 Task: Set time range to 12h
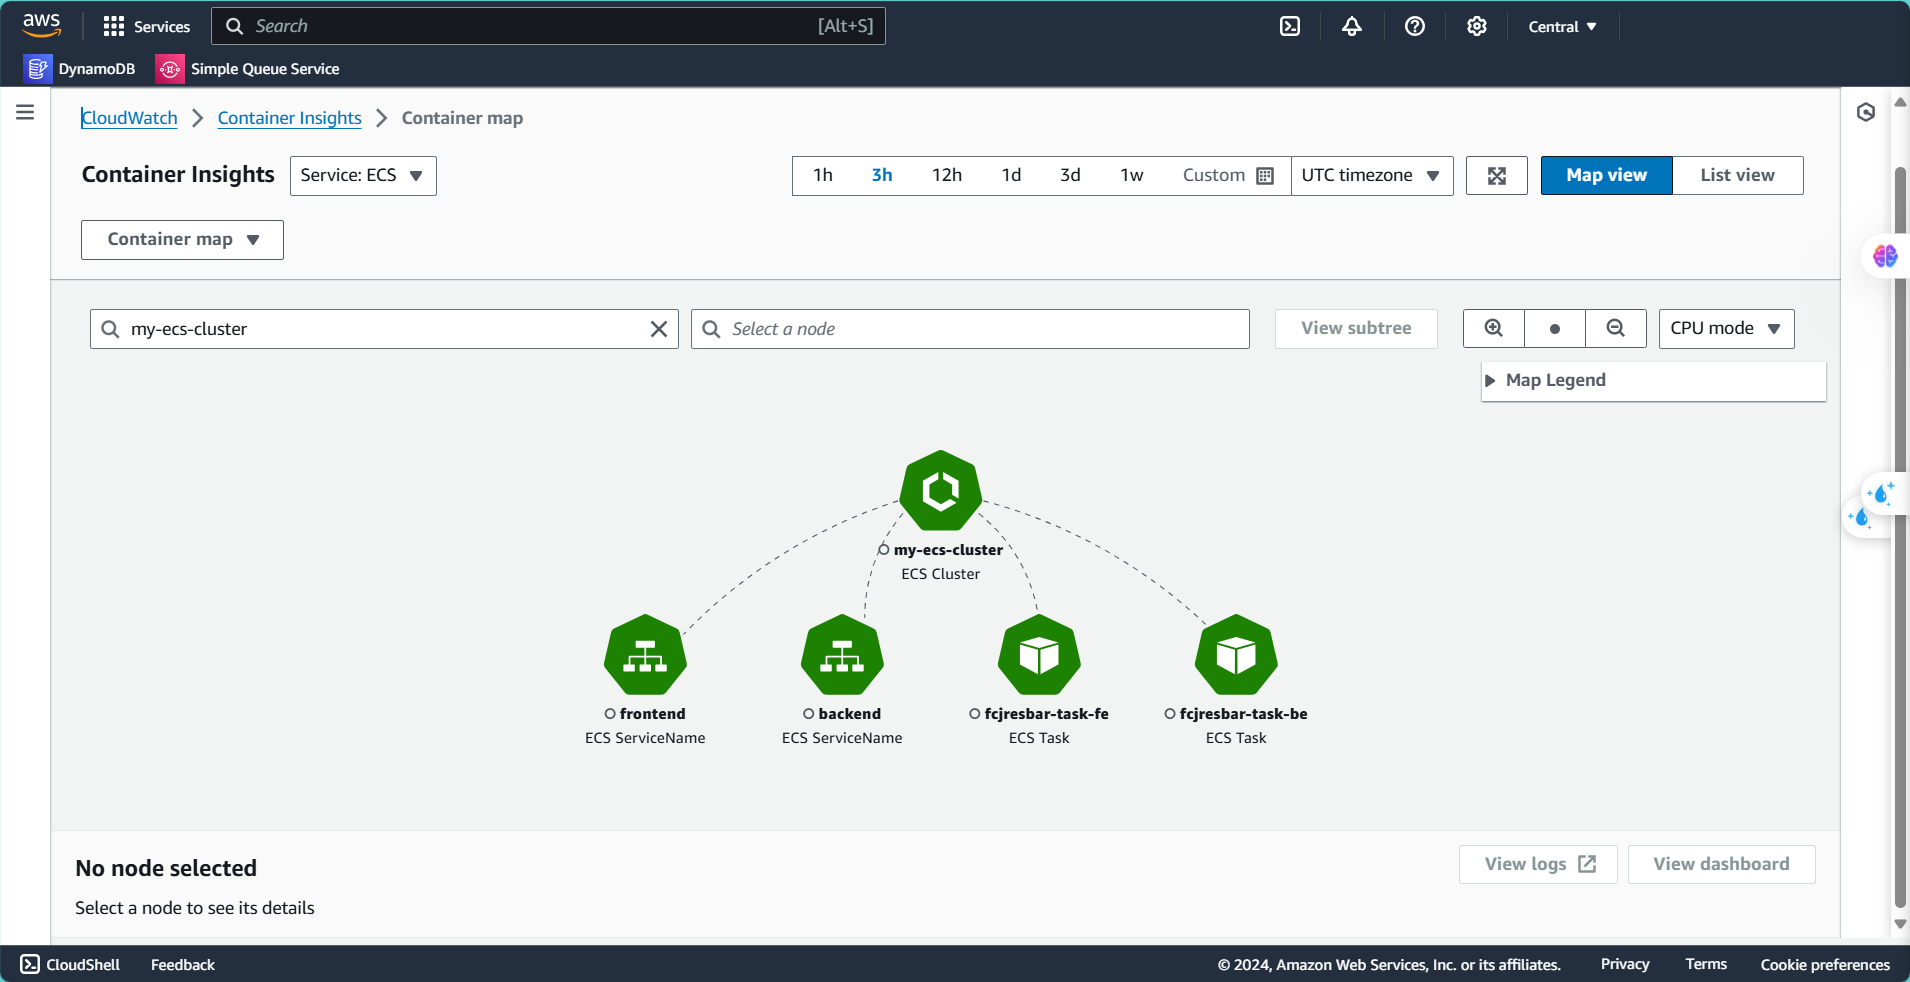click(947, 175)
